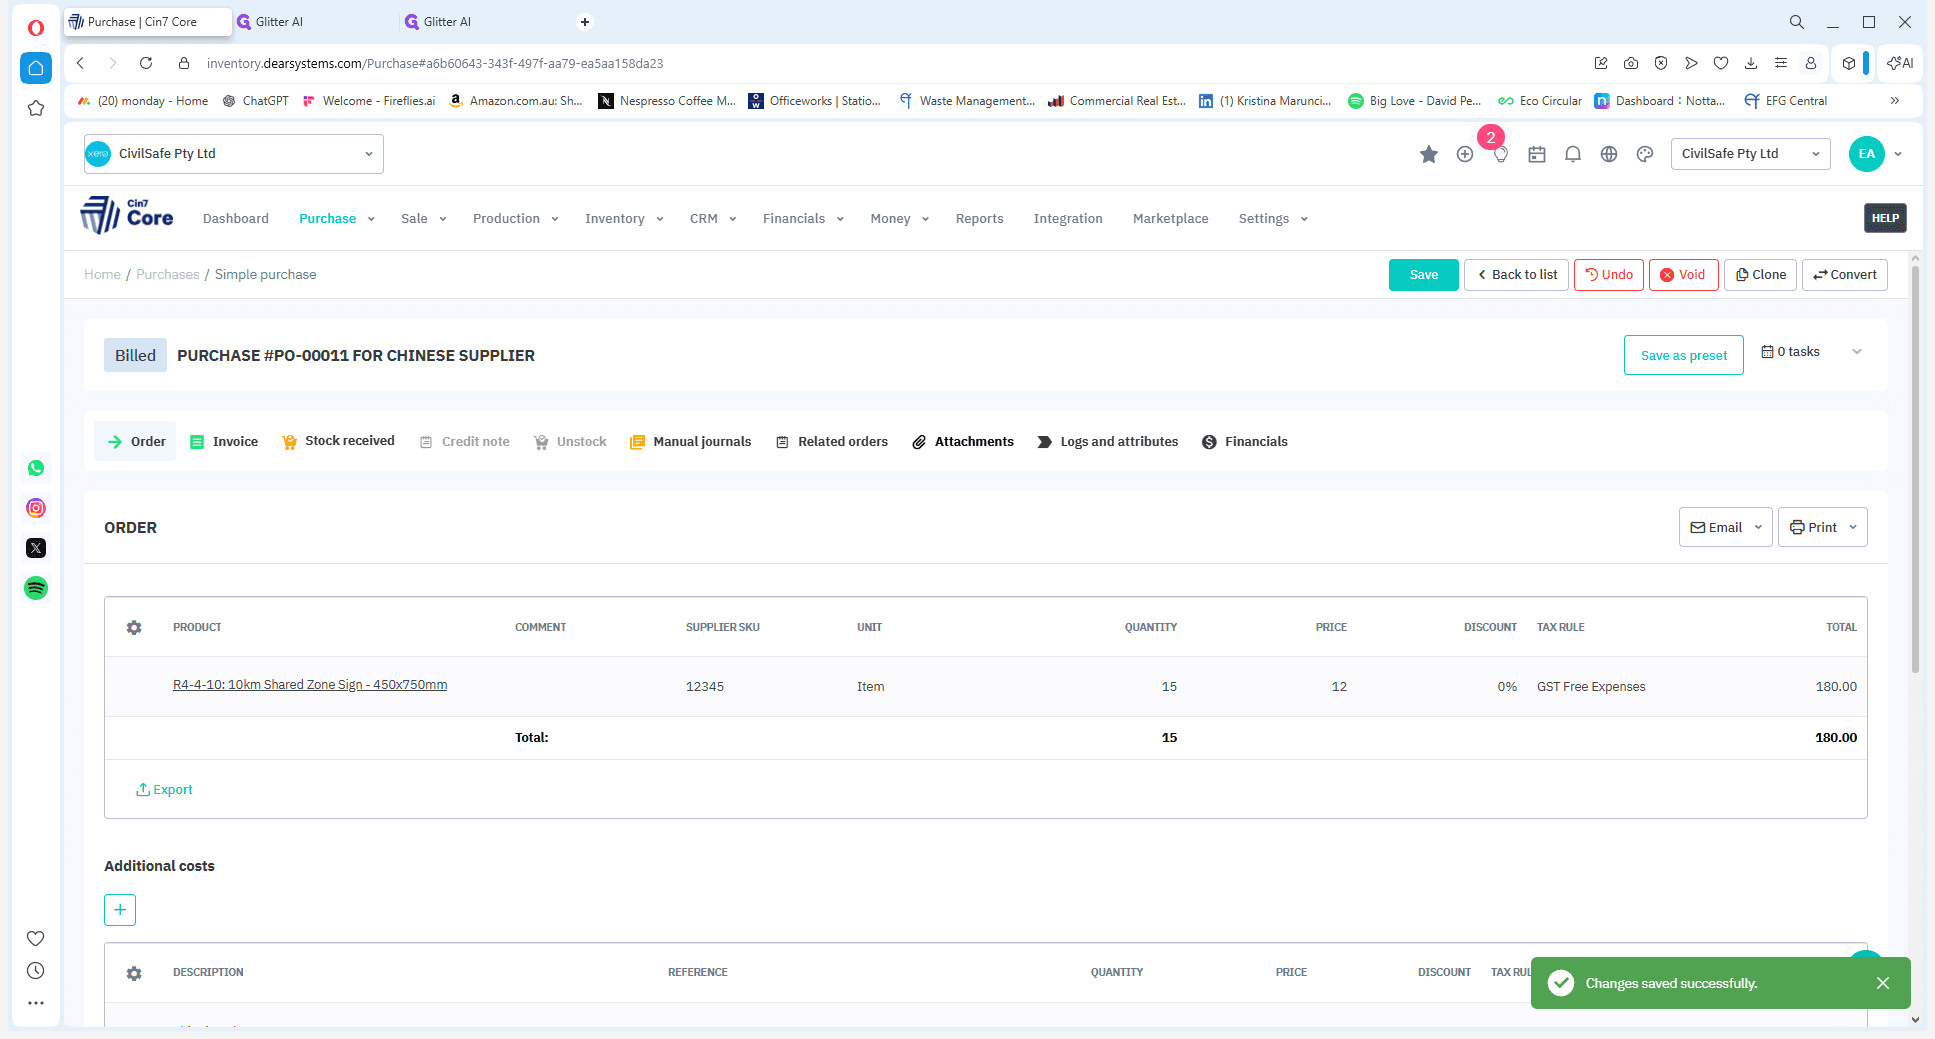Open the R4-4-10 Shared Zone Sign product link

pos(310,685)
